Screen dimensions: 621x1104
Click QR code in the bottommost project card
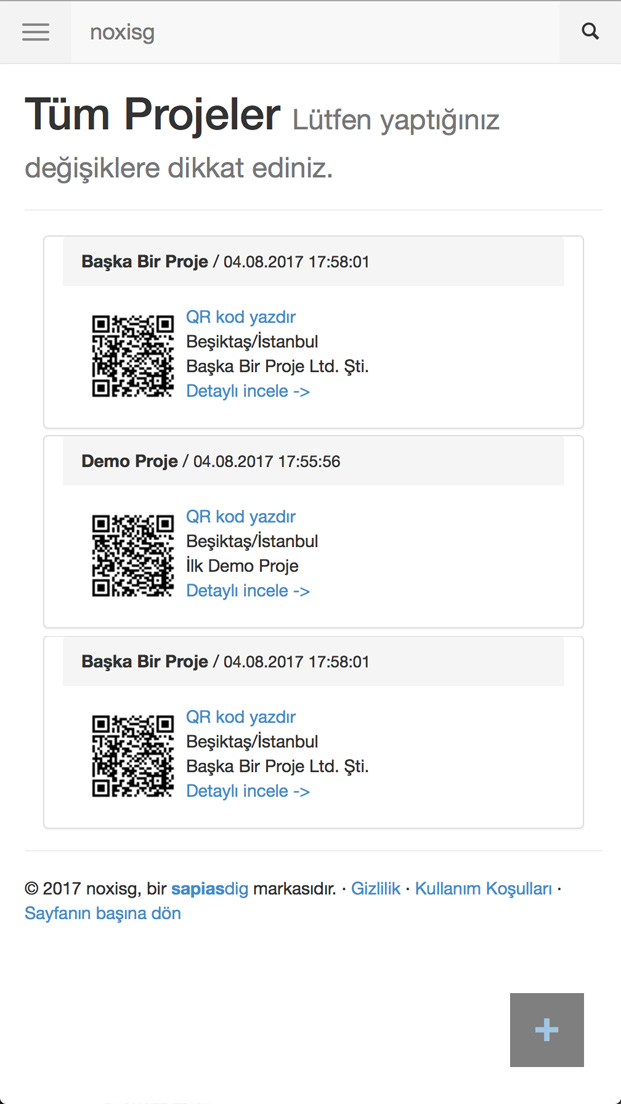click(133, 755)
